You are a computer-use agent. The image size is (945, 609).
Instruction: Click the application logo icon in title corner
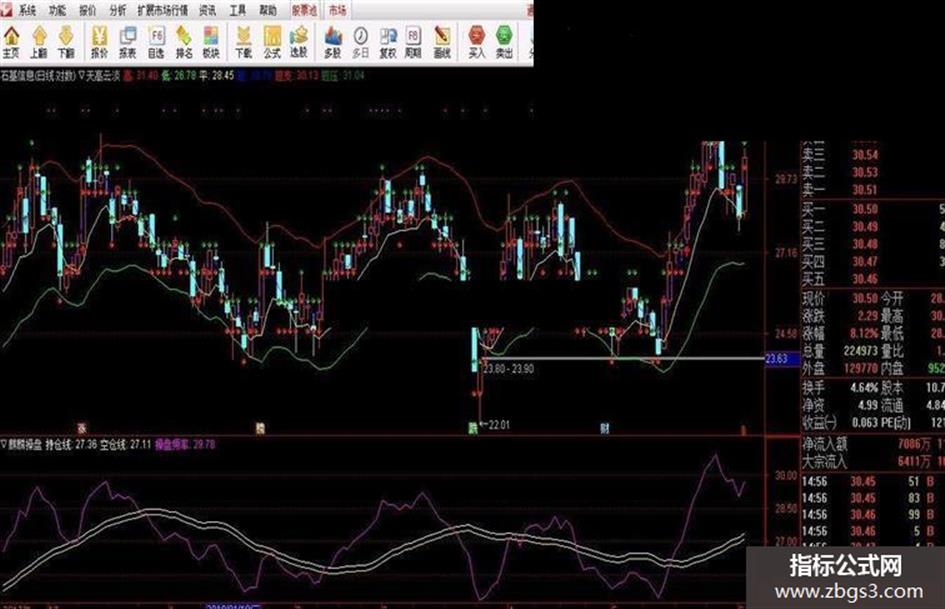(6, 10)
